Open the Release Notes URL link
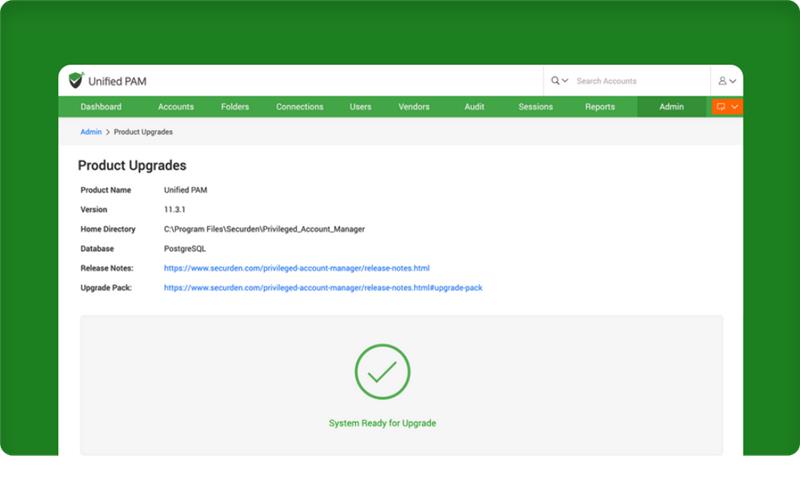 pos(296,268)
